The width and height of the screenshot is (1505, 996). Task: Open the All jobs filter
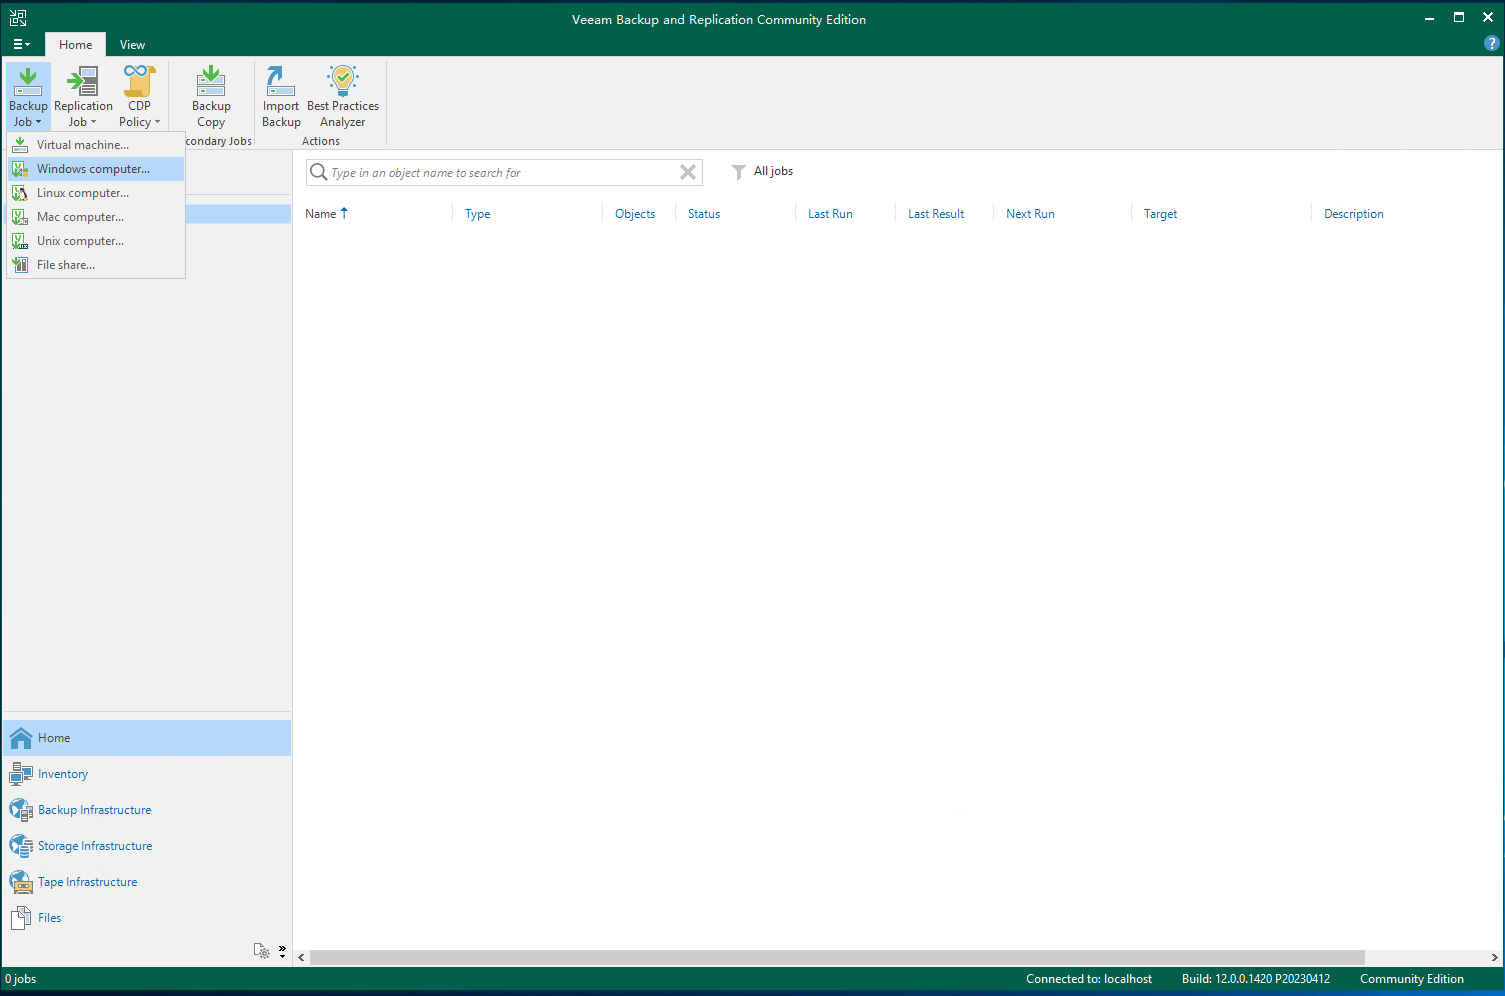click(762, 172)
